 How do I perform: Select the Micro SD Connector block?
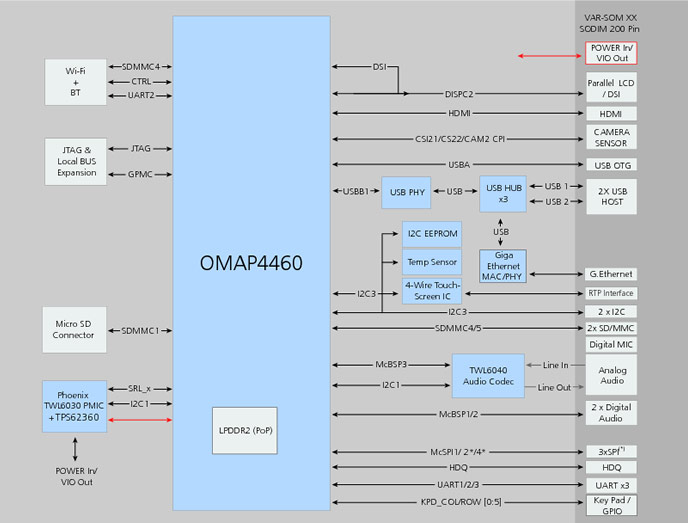[x=74, y=330]
